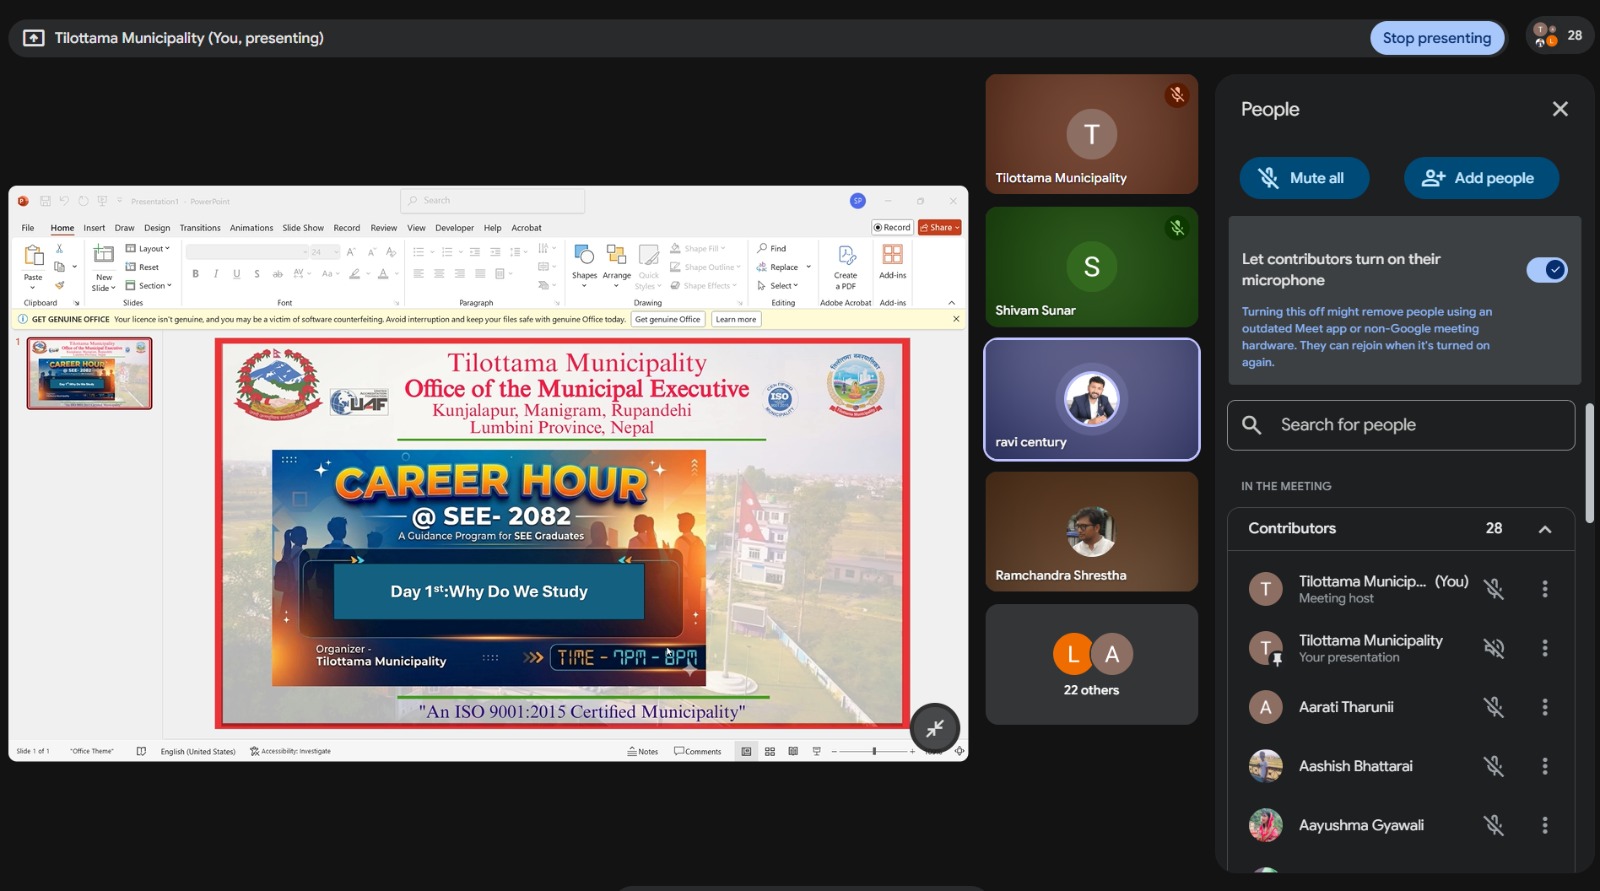Click muted audio icon for Tilottama presentation
This screenshot has height=891, width=1600.
1493,648
